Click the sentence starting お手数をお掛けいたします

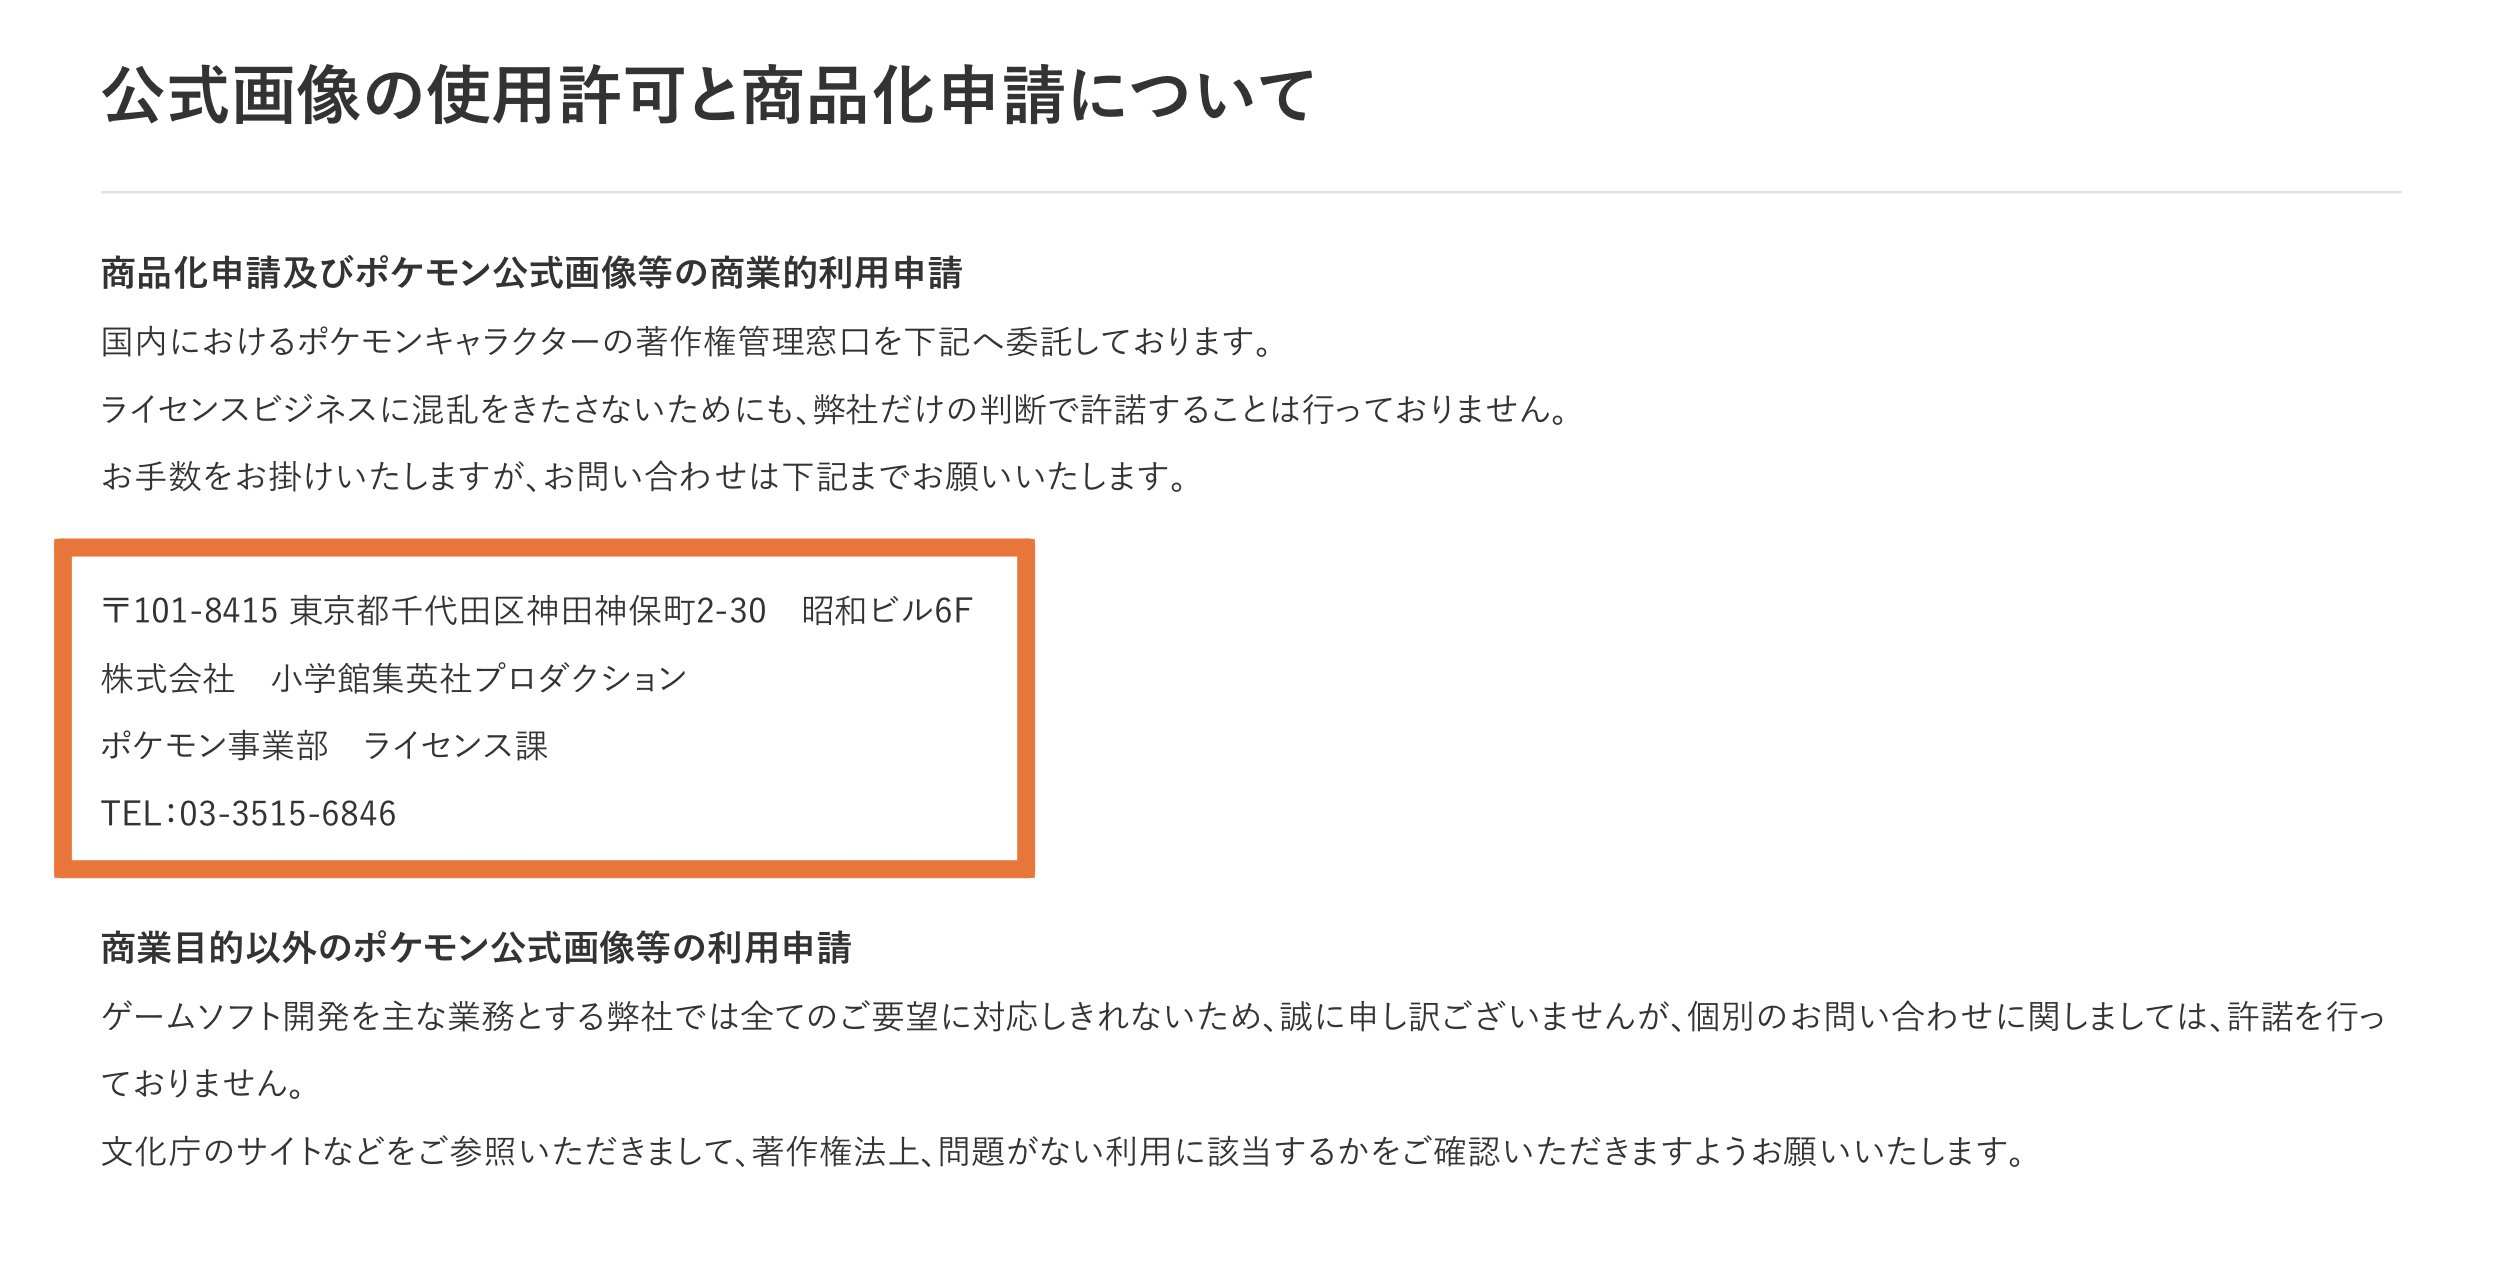[645, 476]
